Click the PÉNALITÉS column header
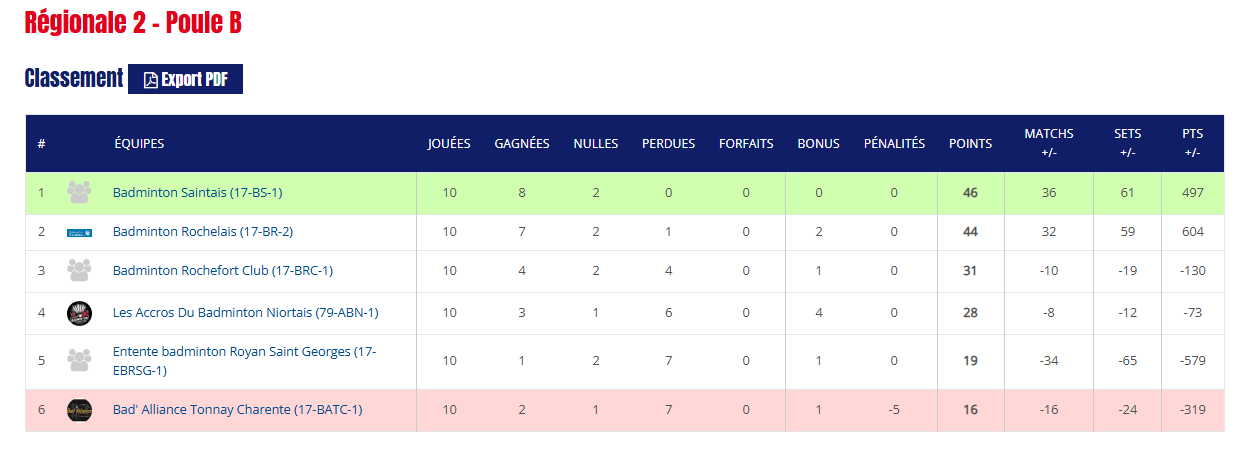Screen dimensions: 1257x451 (x=894, y=143)
